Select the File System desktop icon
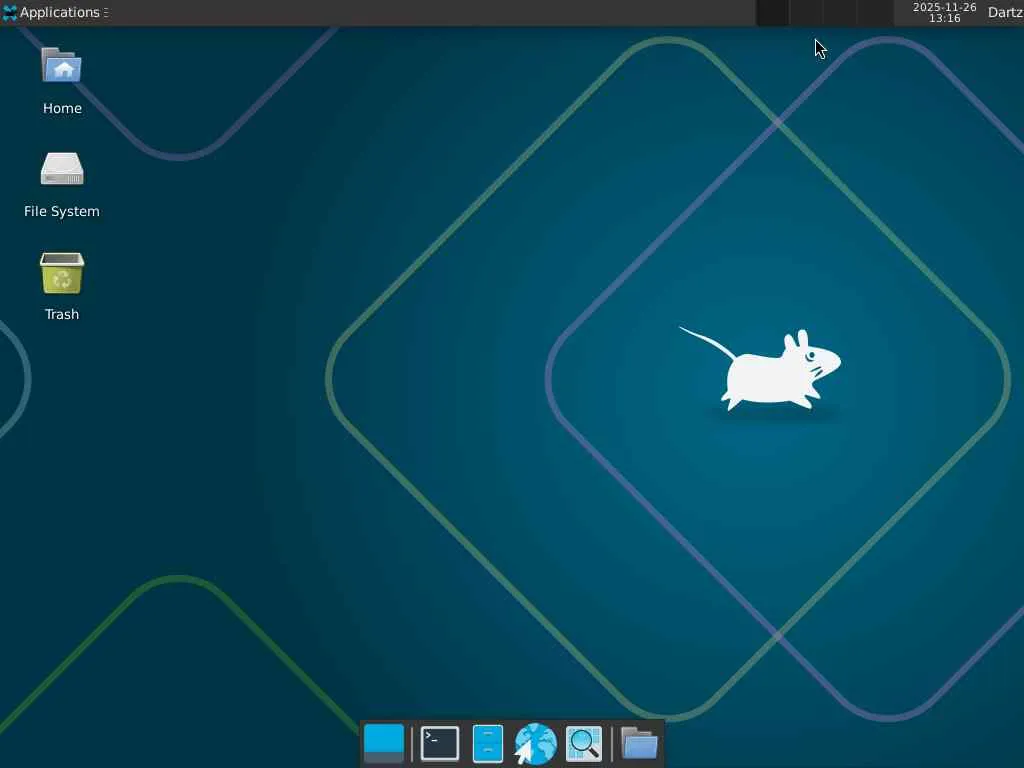Image resolution: width=1024 pixels, height=768 pixels. coord(62,168)
